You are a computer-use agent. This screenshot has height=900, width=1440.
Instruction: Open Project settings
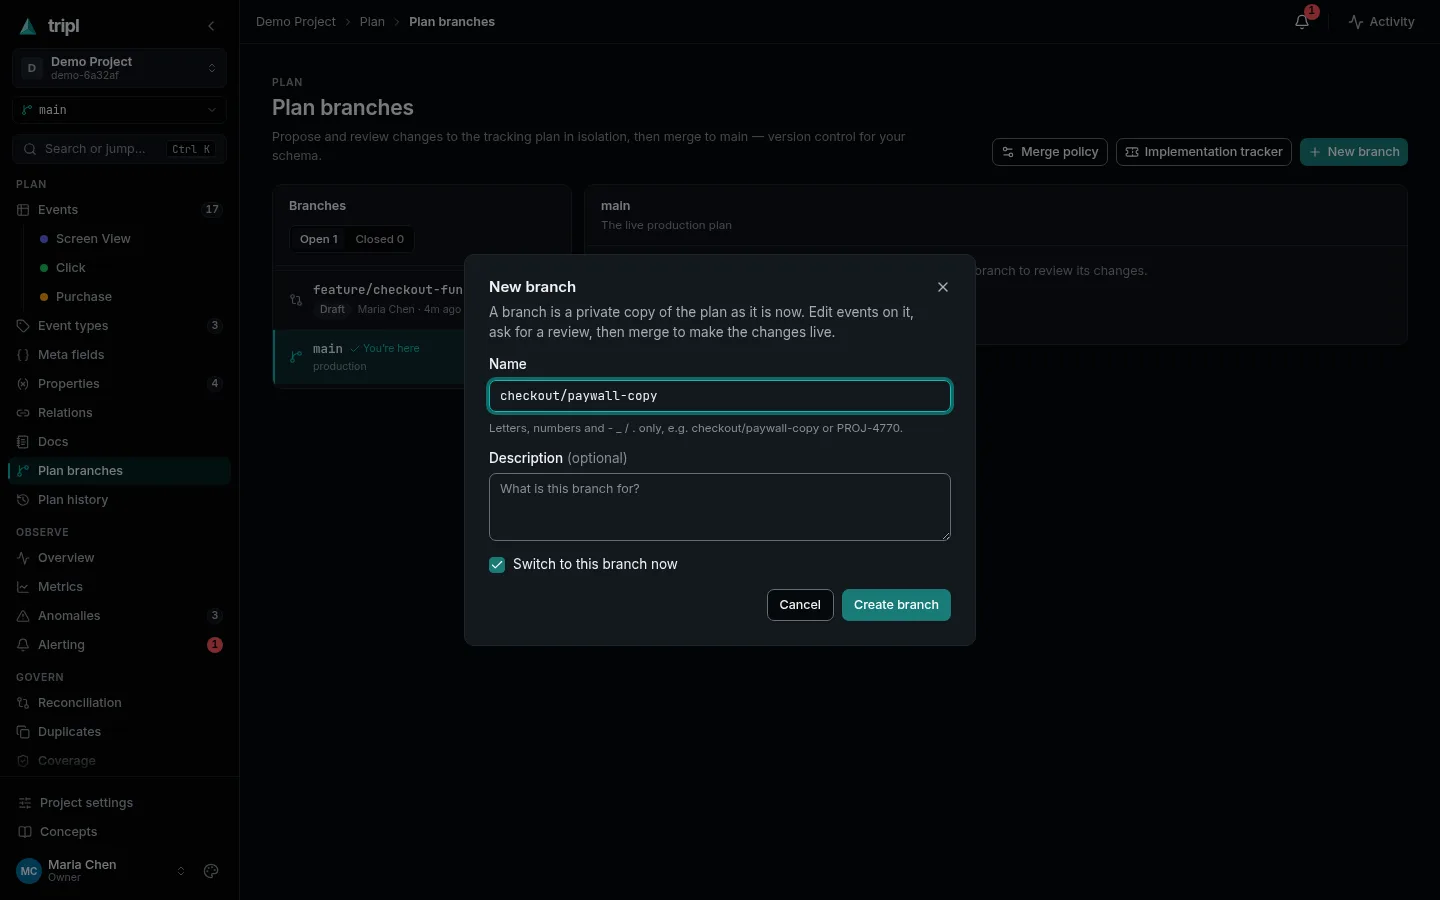[120, 803]
